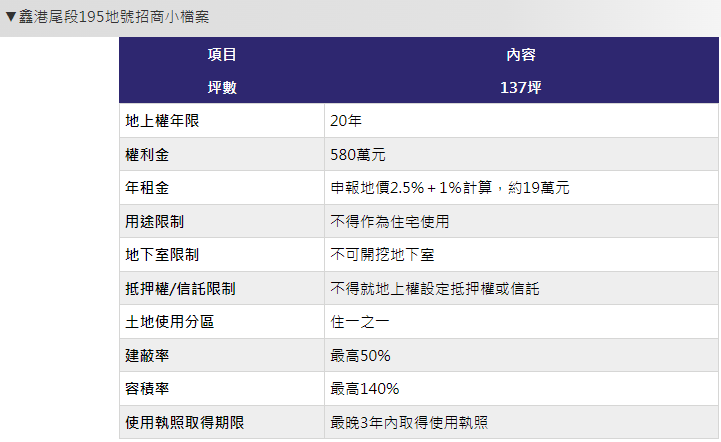This screenshot has height=442, width=721.
Task: Click the 地下室限制 row label
Action: click(162, 254)
